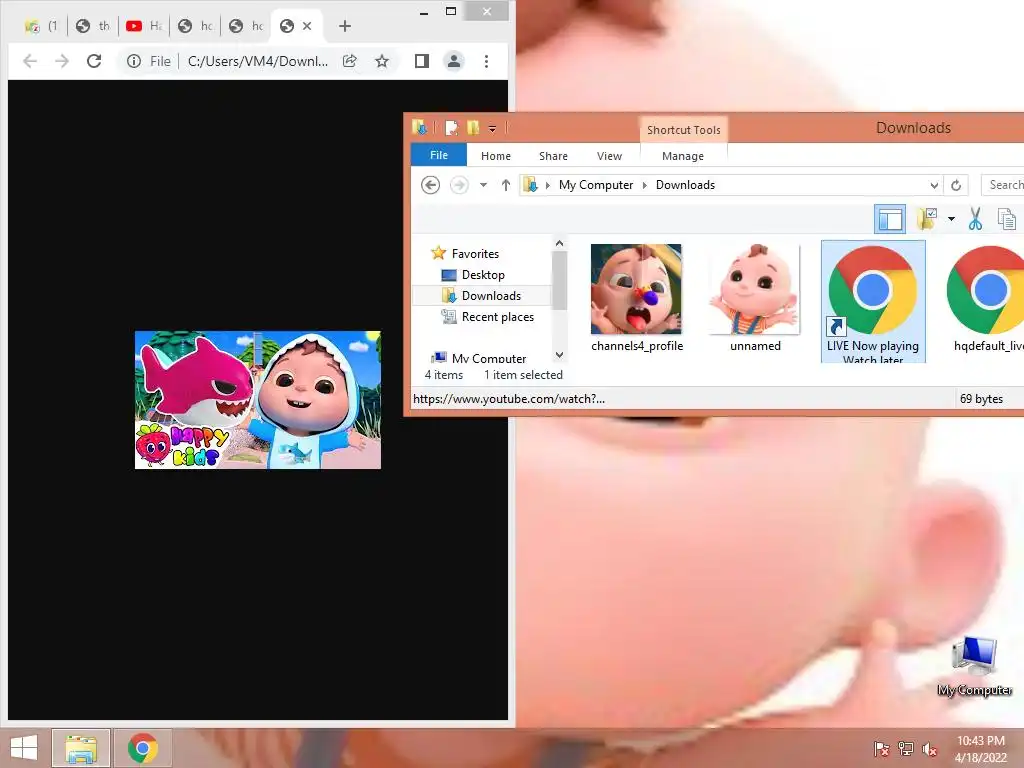Click the Cut scissors icon
Image resolution: width=1024 pixels, height=768 pixels.
tap(976, 219)
